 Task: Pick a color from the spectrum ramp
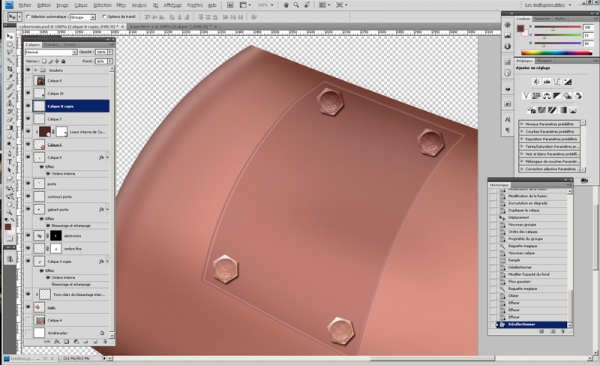[556, 52]
